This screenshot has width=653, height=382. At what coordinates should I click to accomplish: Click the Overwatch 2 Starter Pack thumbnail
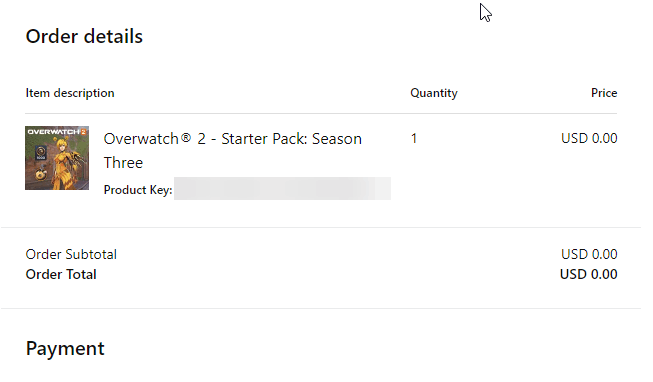(x=57, y=158)
